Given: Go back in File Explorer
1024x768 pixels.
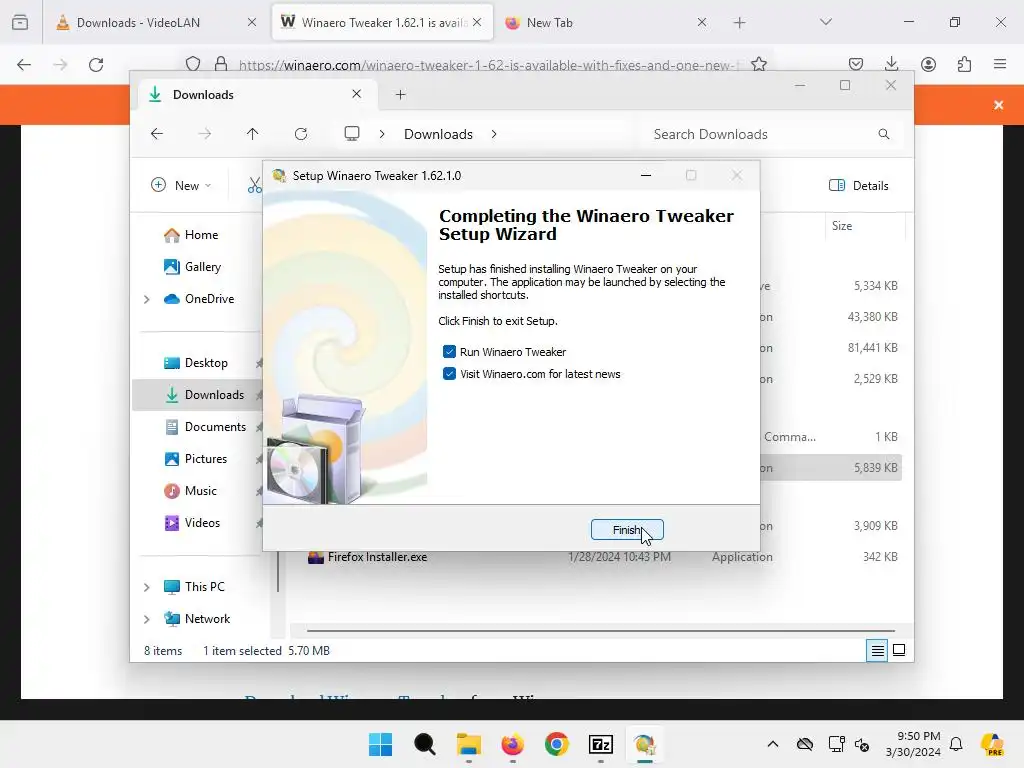Looking at the screenshot, I should [157, 134].
